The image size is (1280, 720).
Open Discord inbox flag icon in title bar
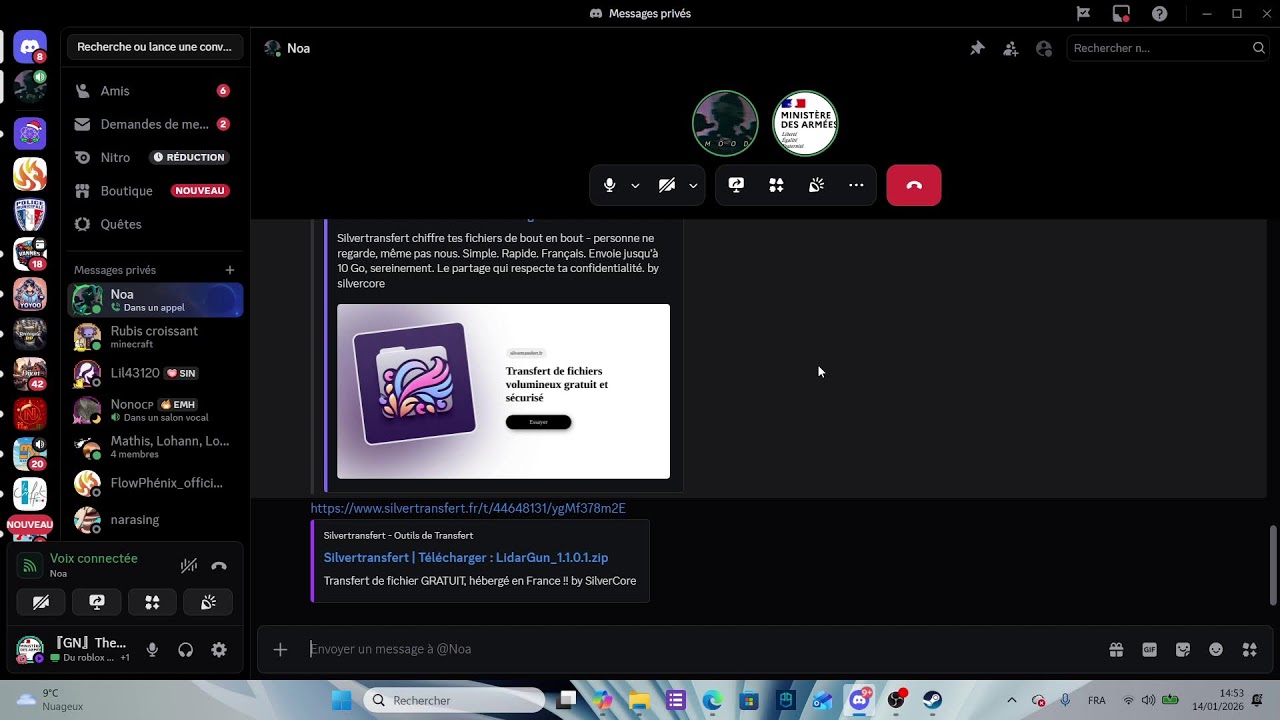point(1083,13)
